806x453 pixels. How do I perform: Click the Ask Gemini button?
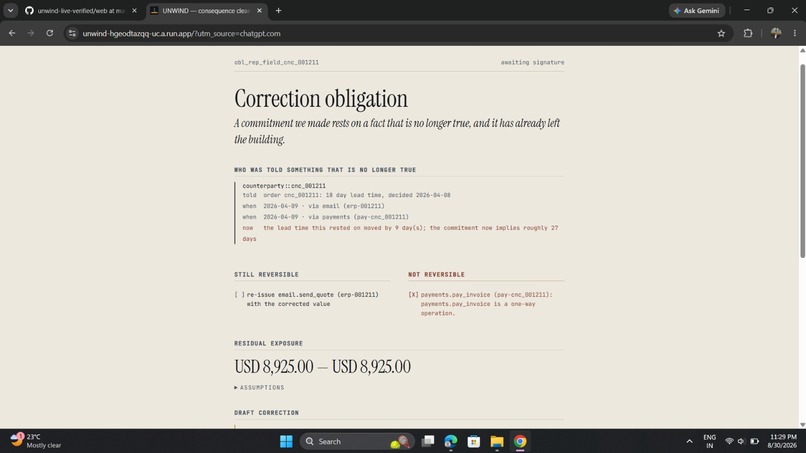click(x=697, y=10)
